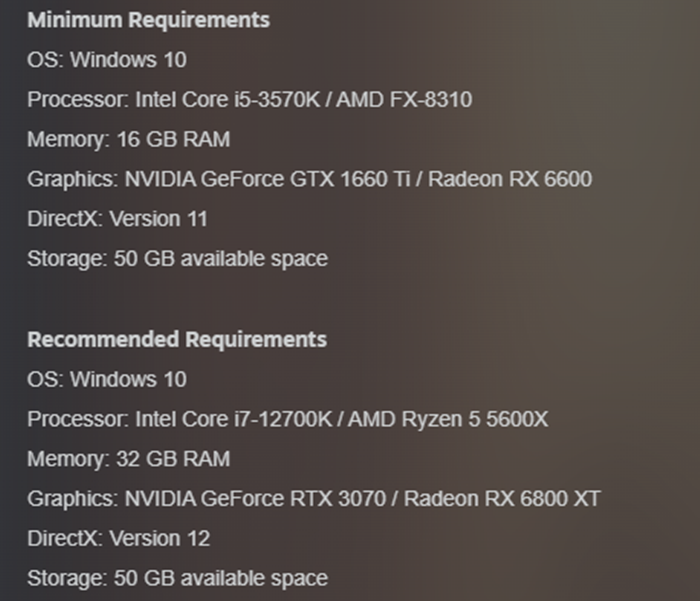Select the Intel Core i7-12700K processor line
This screenshot has height=601, width=700.
[x=288, y=419]
